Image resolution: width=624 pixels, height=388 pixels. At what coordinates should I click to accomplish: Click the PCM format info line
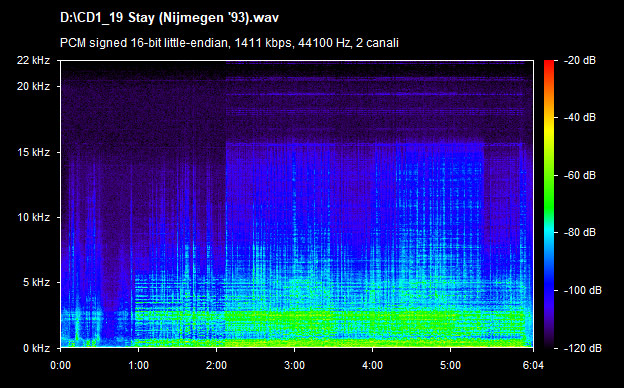point(229,43)
